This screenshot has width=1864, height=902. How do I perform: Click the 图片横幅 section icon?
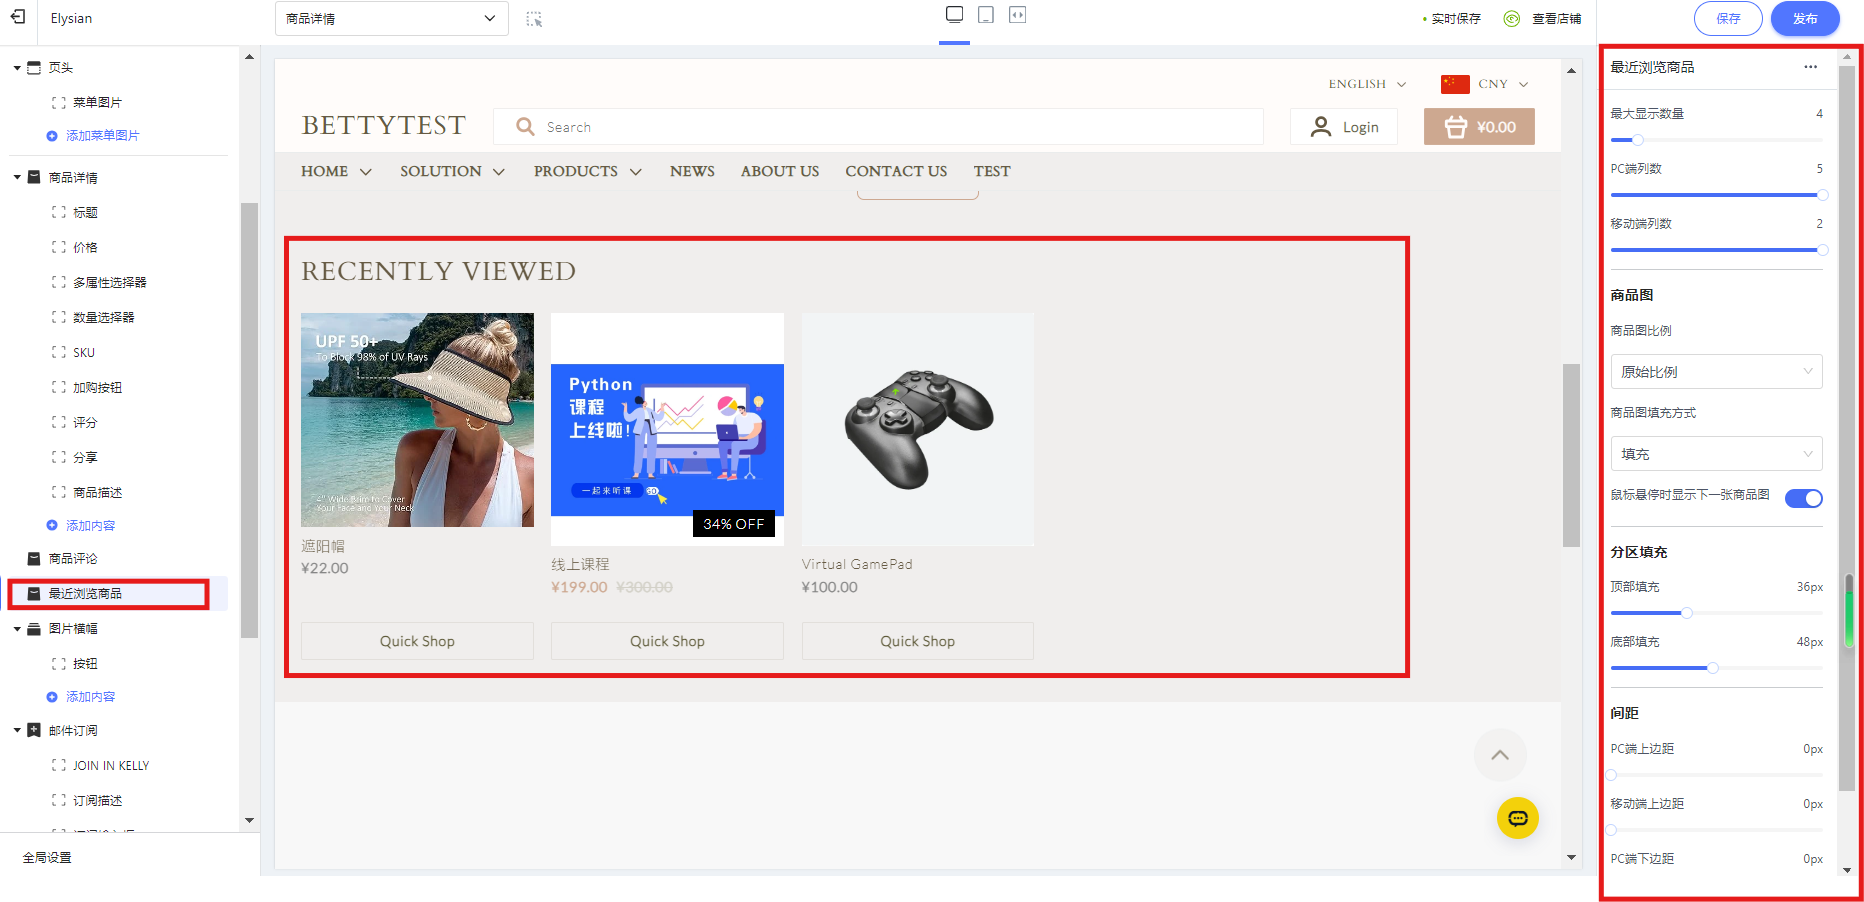coord(34,629)
